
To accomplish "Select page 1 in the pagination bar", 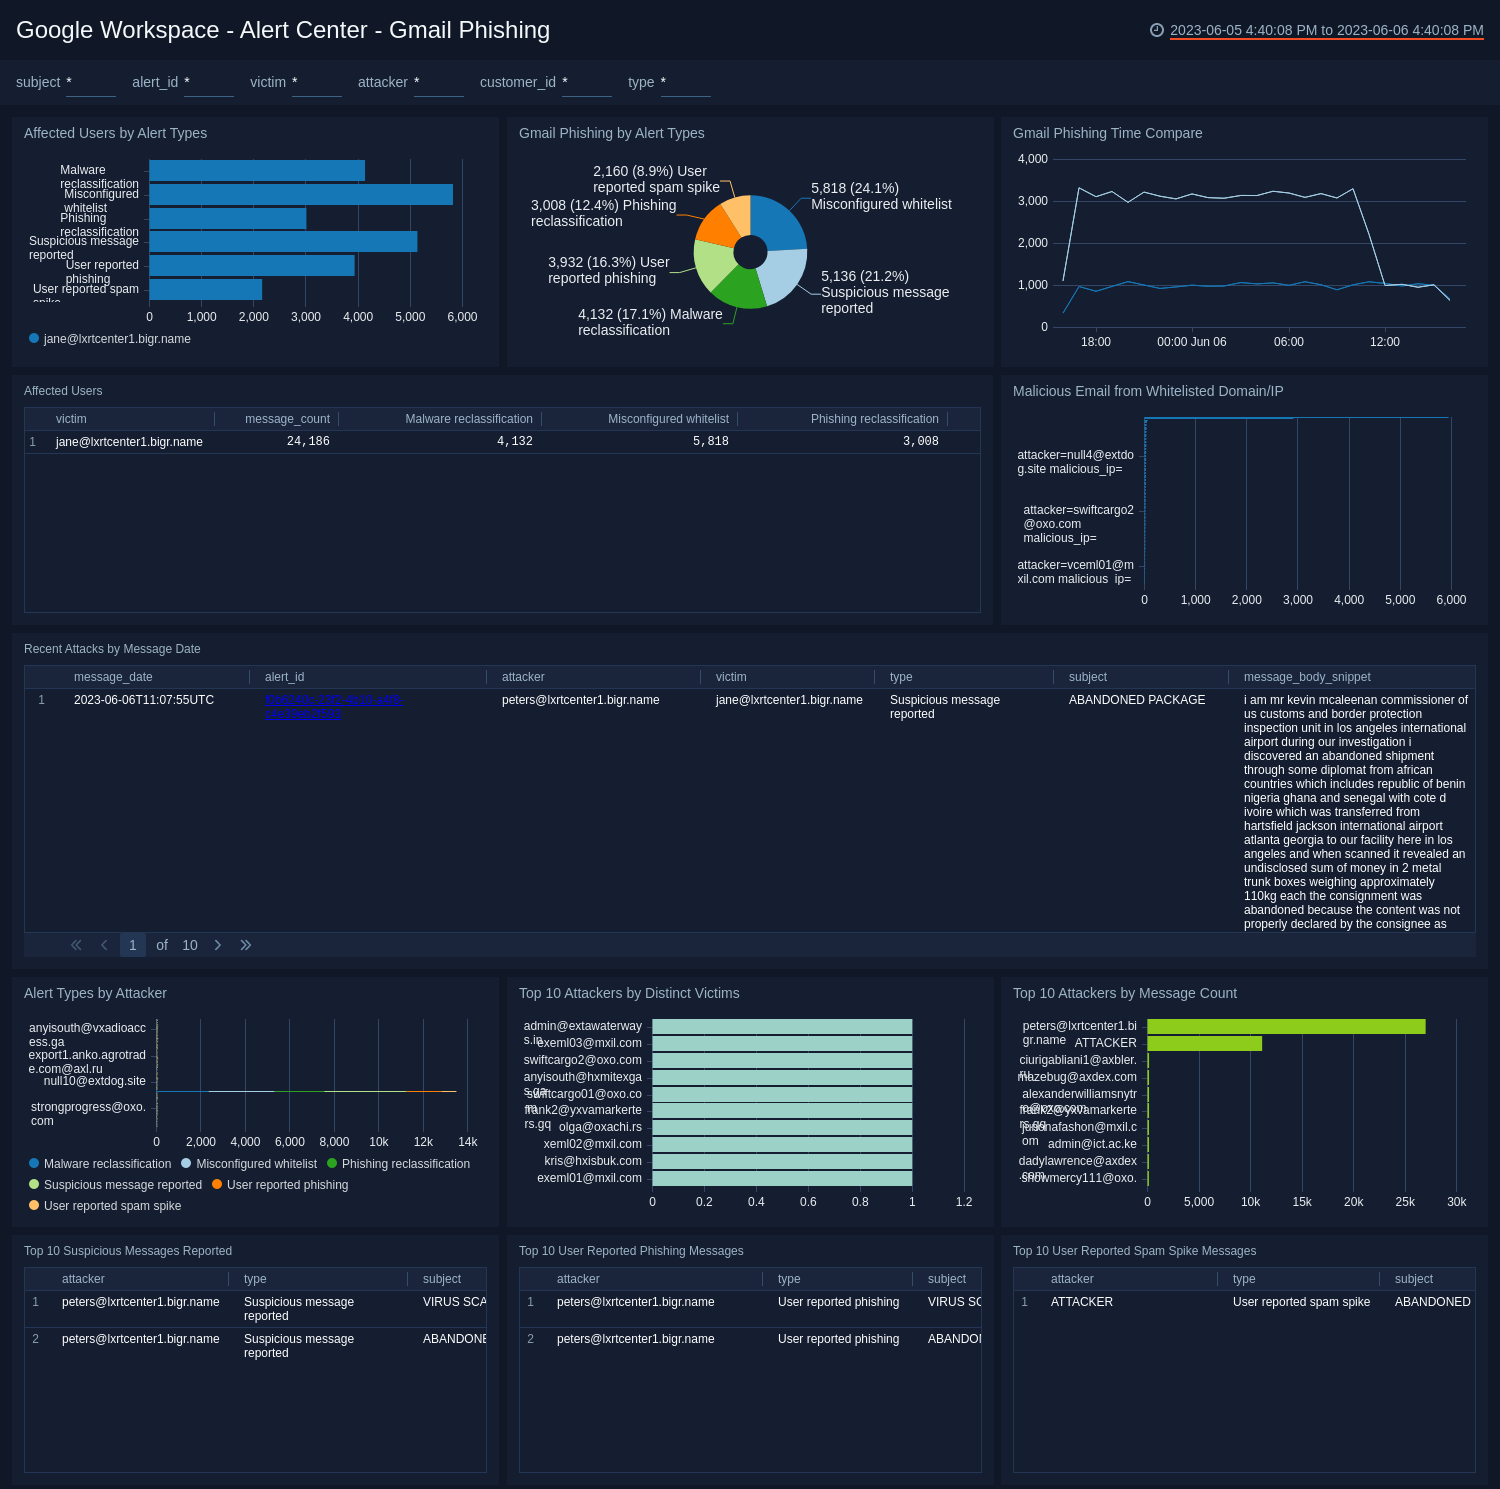I will pos(132,944).
